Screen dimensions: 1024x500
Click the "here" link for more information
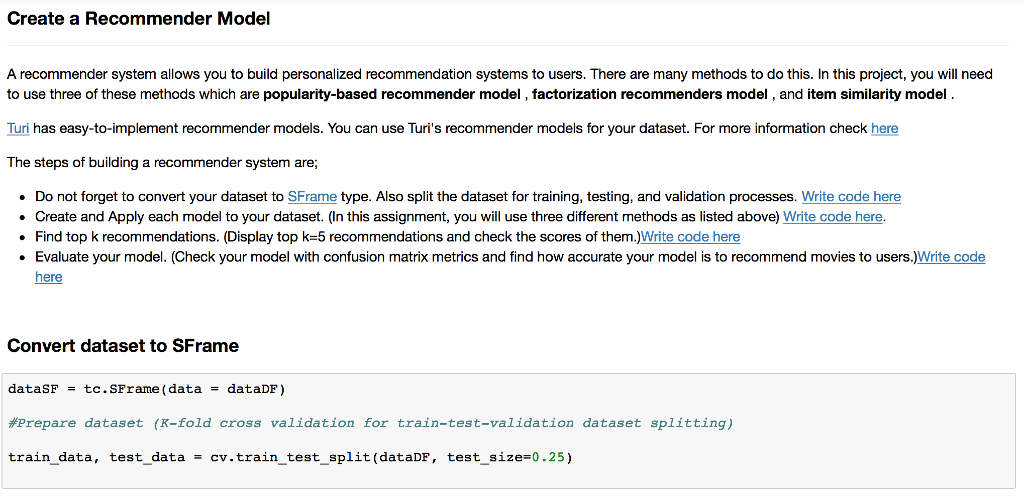click(884, 128)
